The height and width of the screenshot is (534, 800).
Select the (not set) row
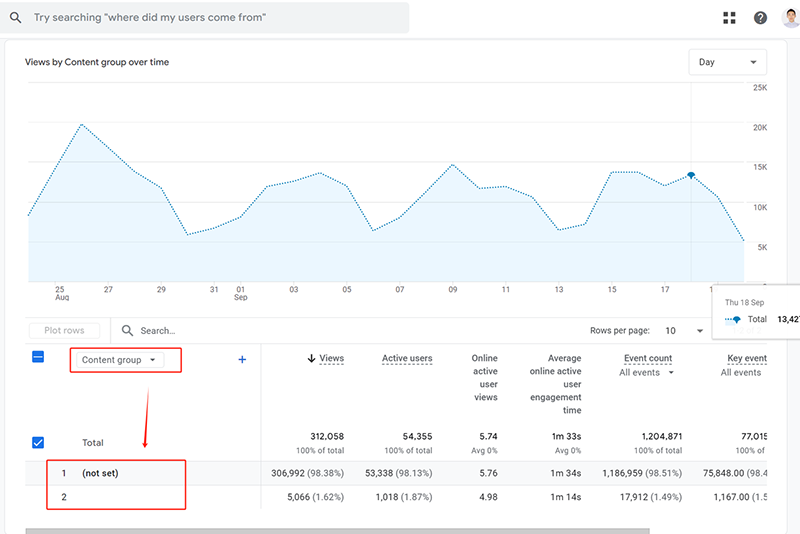[x=99, y=474]
